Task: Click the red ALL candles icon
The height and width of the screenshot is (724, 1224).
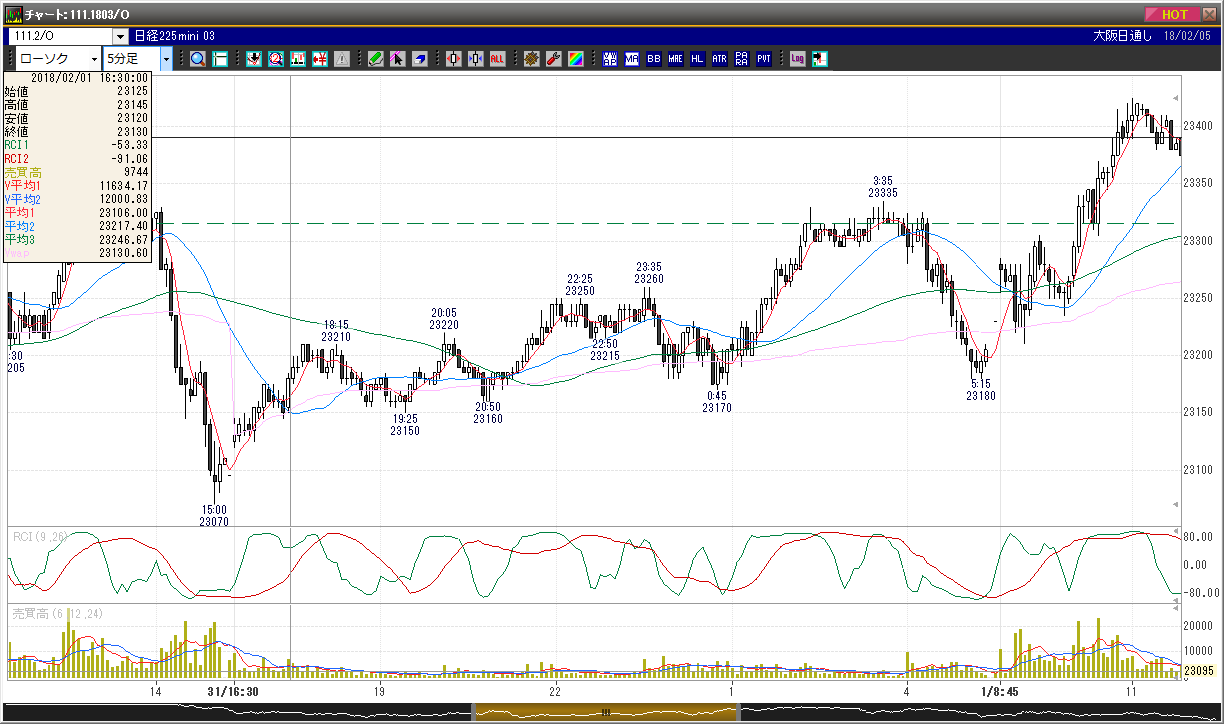Action: [x=497, y=58]
